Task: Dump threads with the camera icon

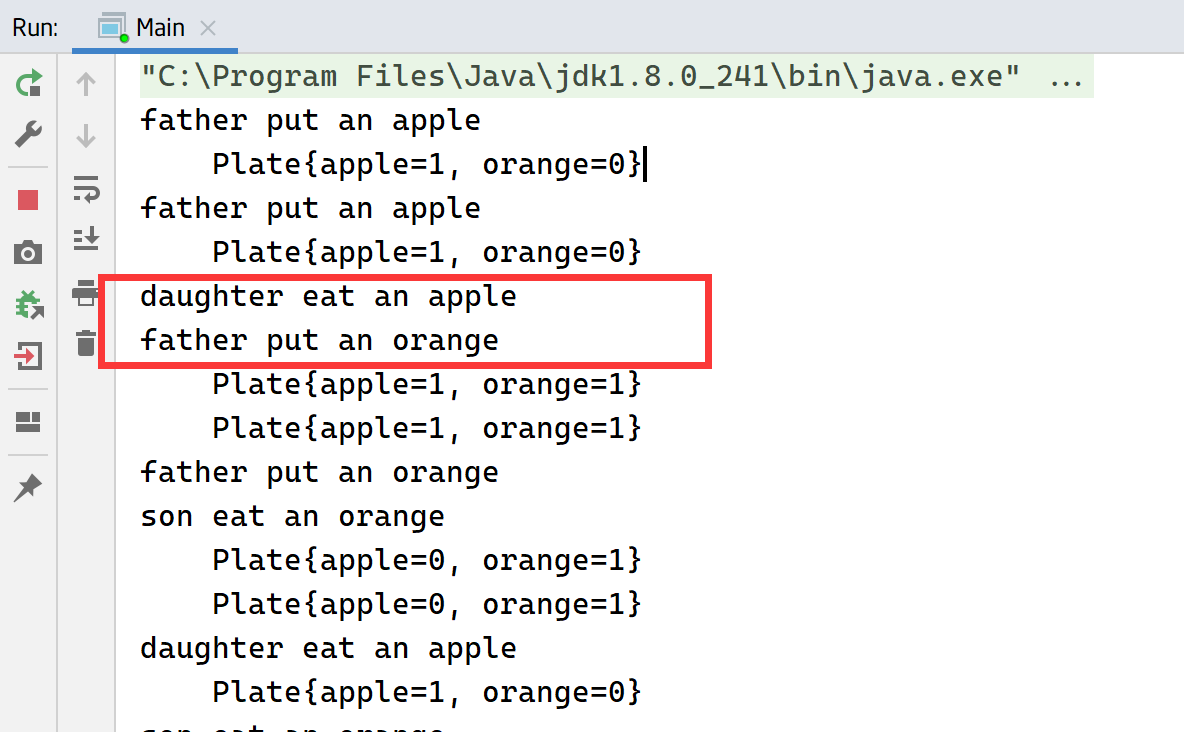Action: tap(28, 252)
